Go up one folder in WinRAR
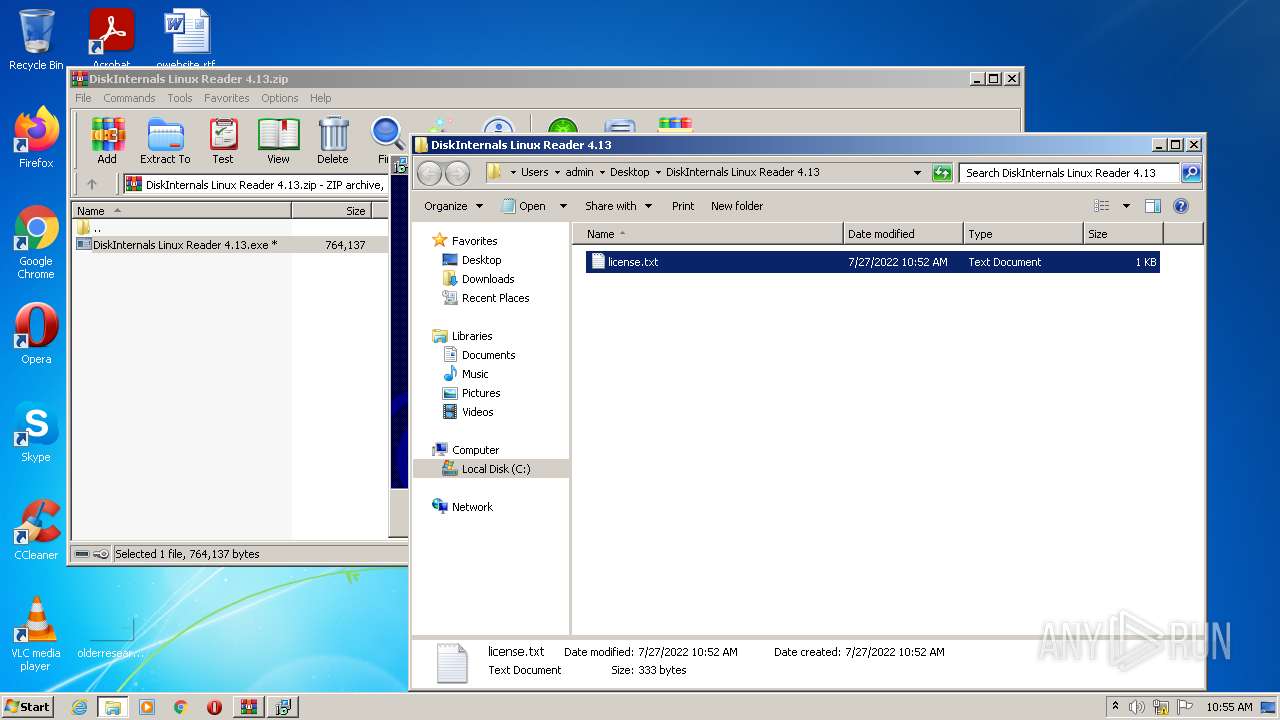The height and width of the screenshot is (720, 1280). click(x=92, y=184)
